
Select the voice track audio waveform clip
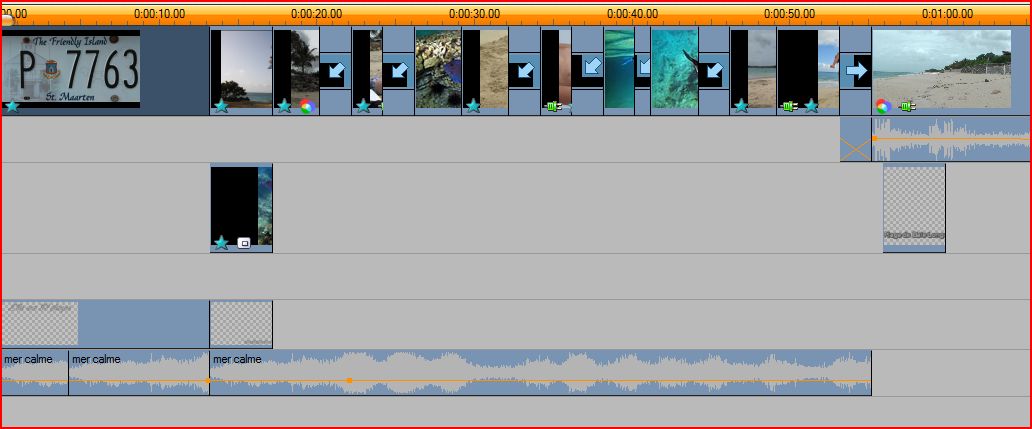coord(952,139)
